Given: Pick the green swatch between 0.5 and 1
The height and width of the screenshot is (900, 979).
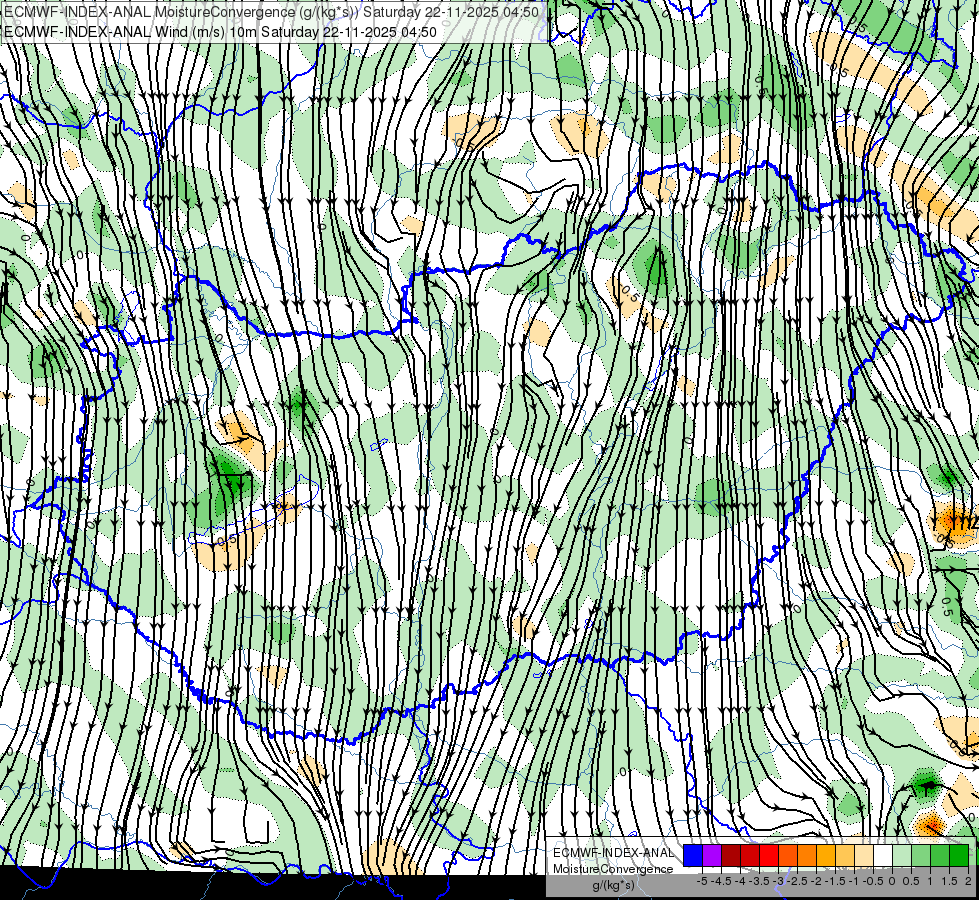Looking at the screenshot, I should (921, 855).
